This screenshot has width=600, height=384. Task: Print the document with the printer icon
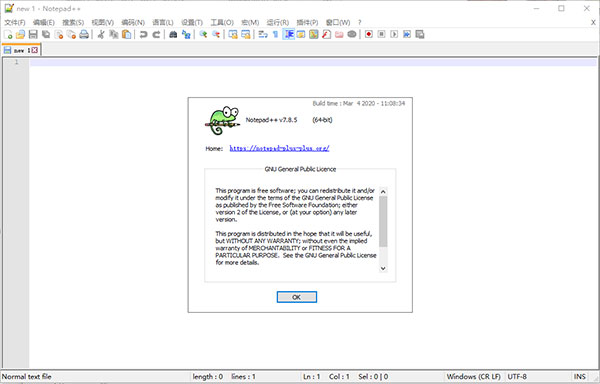pos(84,35)
